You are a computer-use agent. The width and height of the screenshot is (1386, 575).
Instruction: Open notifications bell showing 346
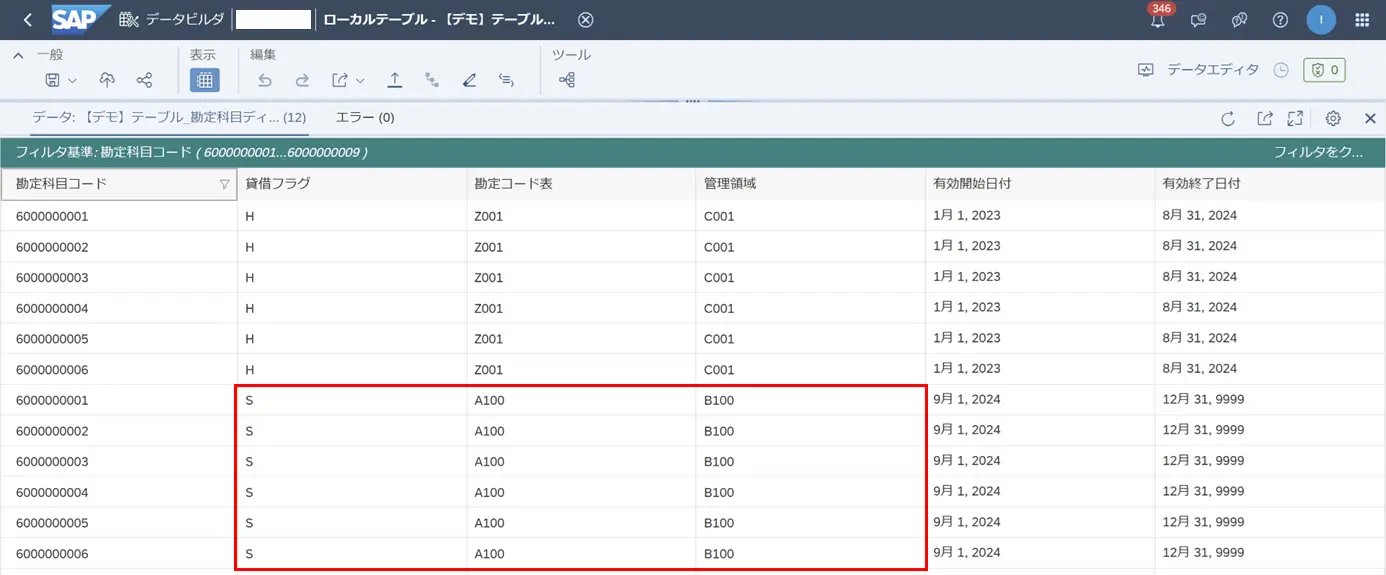pos(1158,20)
